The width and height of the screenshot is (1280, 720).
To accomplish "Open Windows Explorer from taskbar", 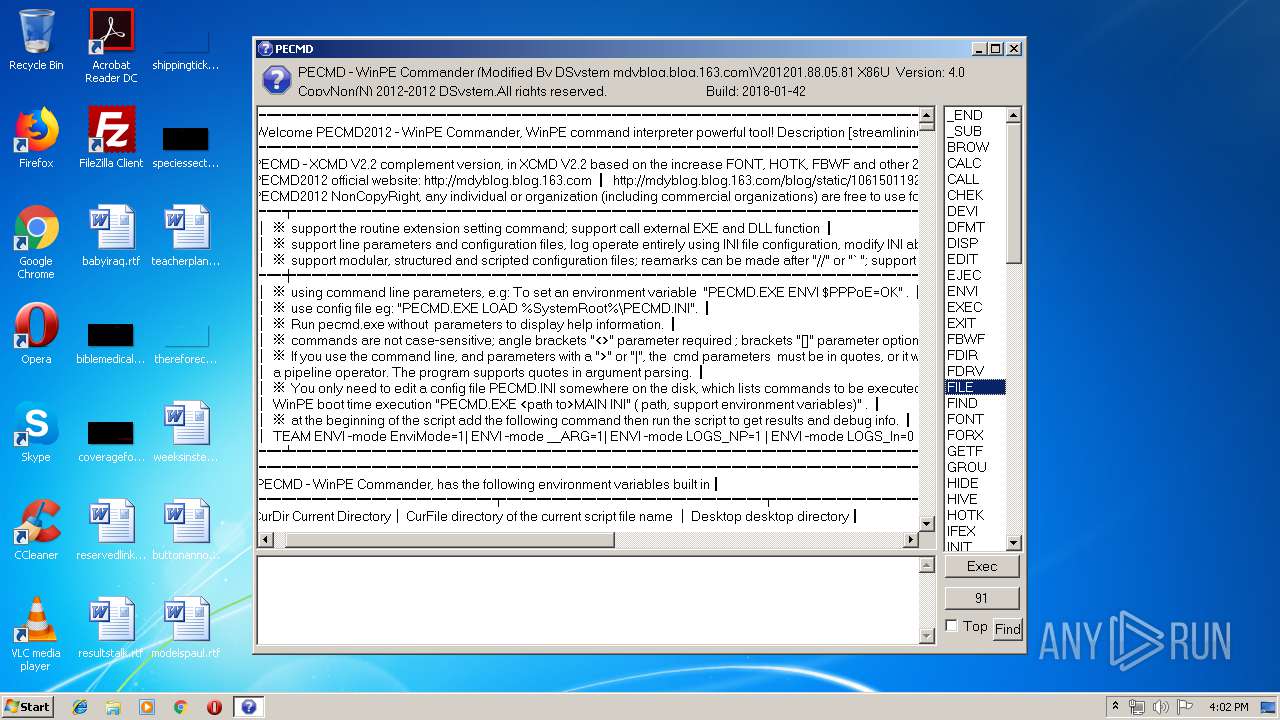I will coord(113,707).
